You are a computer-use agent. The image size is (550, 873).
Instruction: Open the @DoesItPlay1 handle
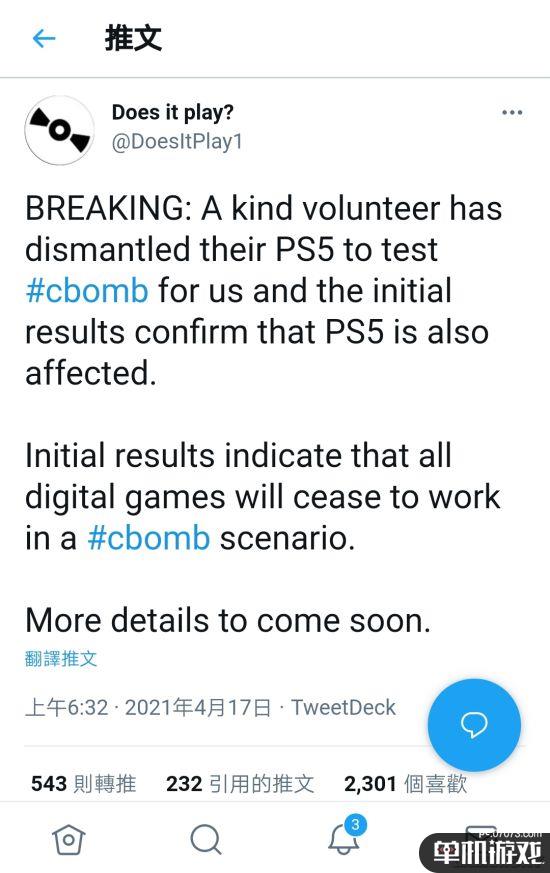coord(177,141)
